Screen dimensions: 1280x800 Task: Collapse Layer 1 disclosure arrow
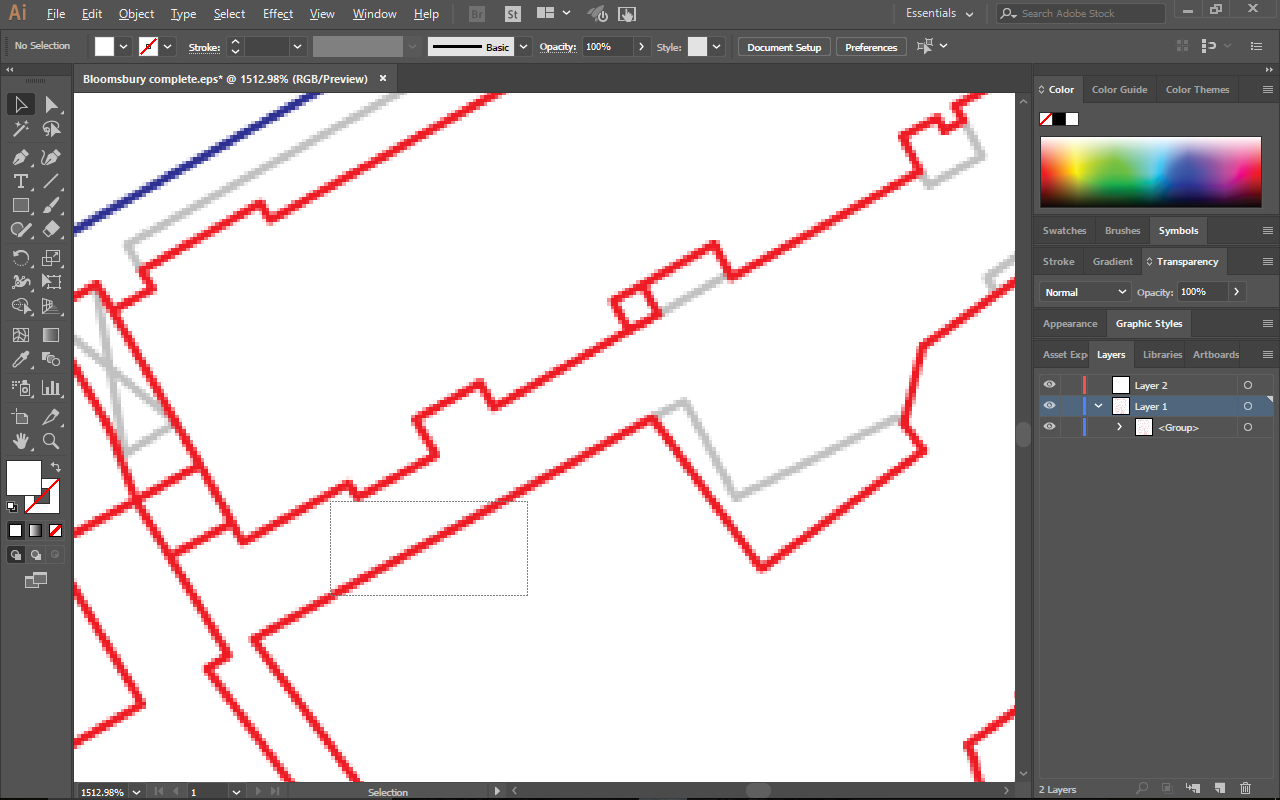(x=1099, y=406)
